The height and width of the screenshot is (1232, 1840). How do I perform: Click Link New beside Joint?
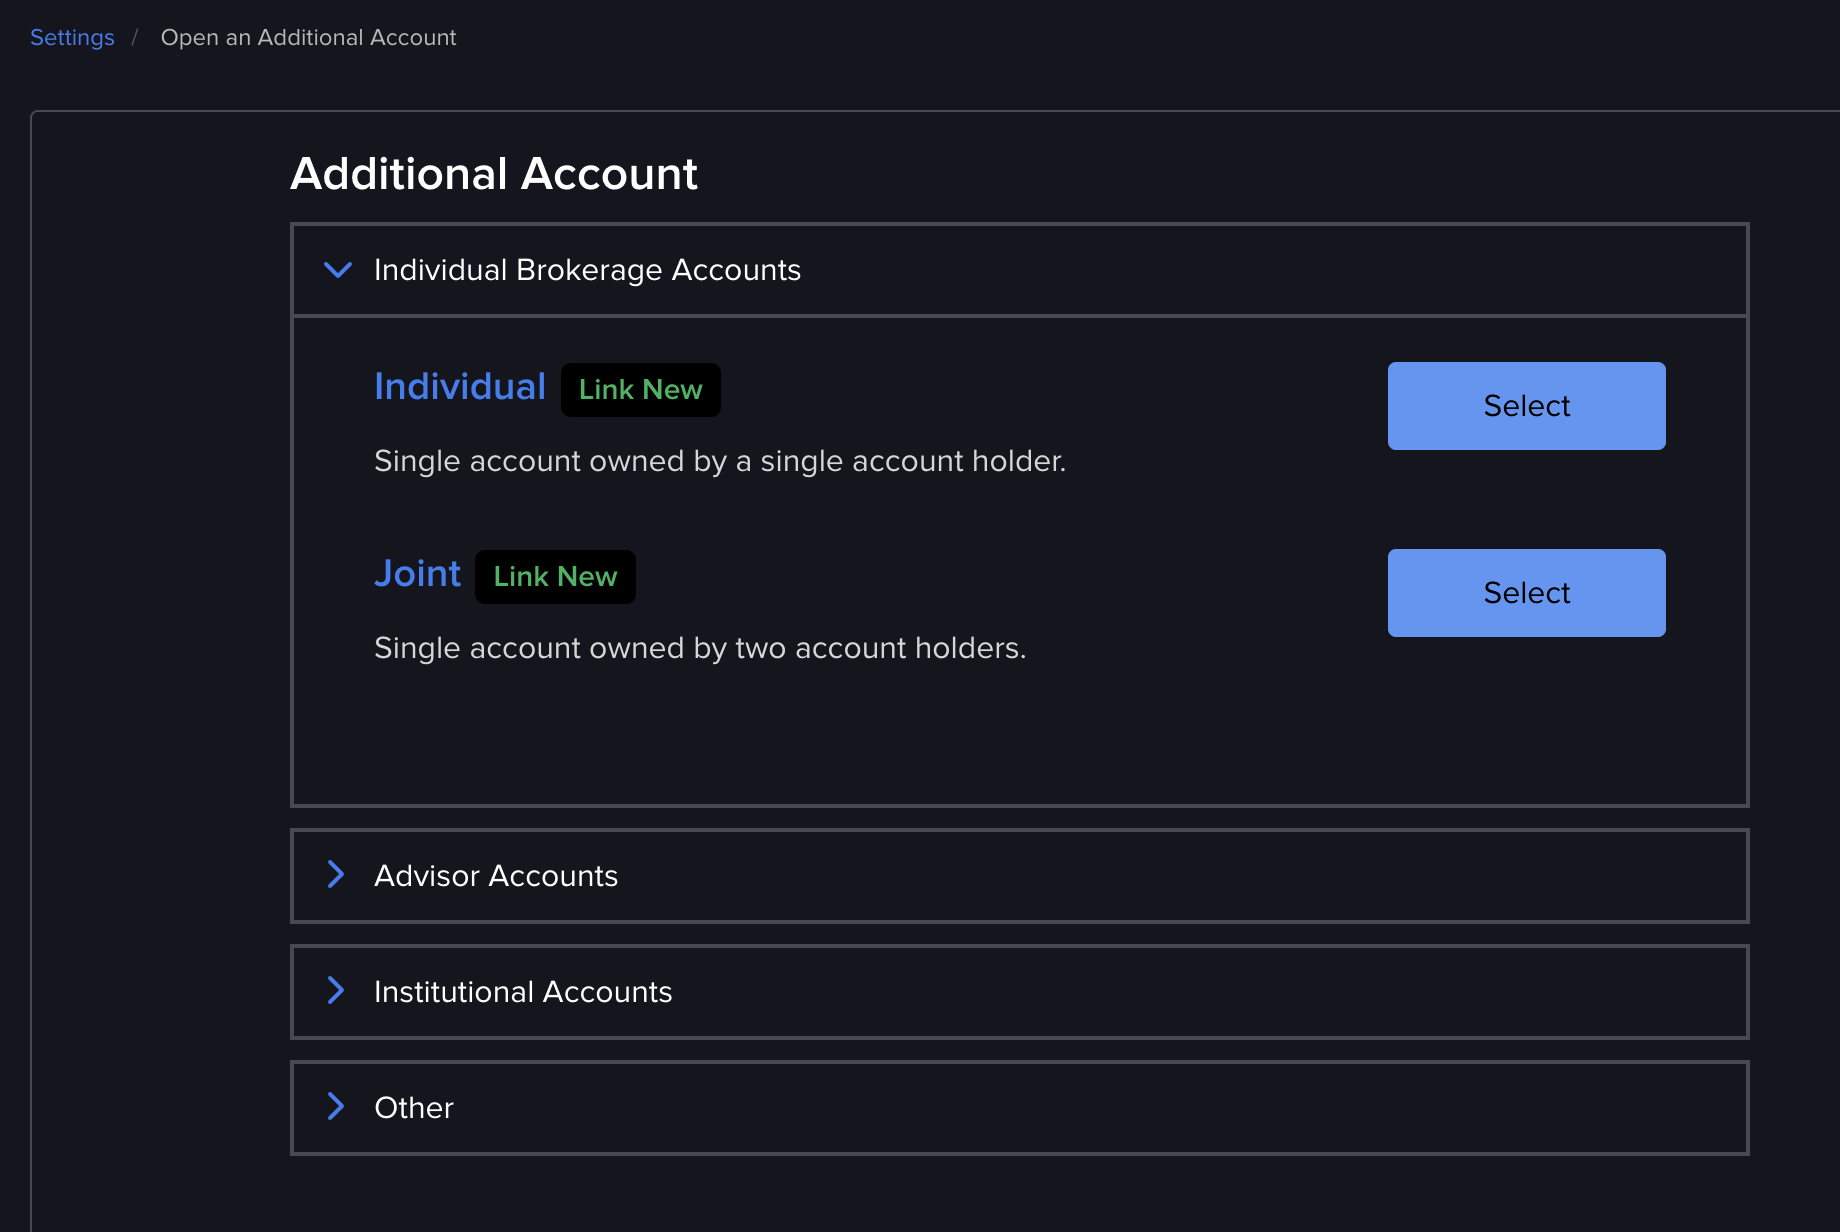pyautogui.click(x=555, y=576)
